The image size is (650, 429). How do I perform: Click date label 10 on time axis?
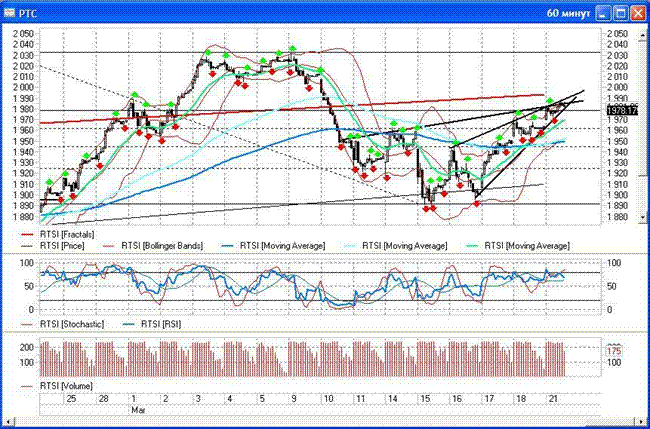point(328,399)
